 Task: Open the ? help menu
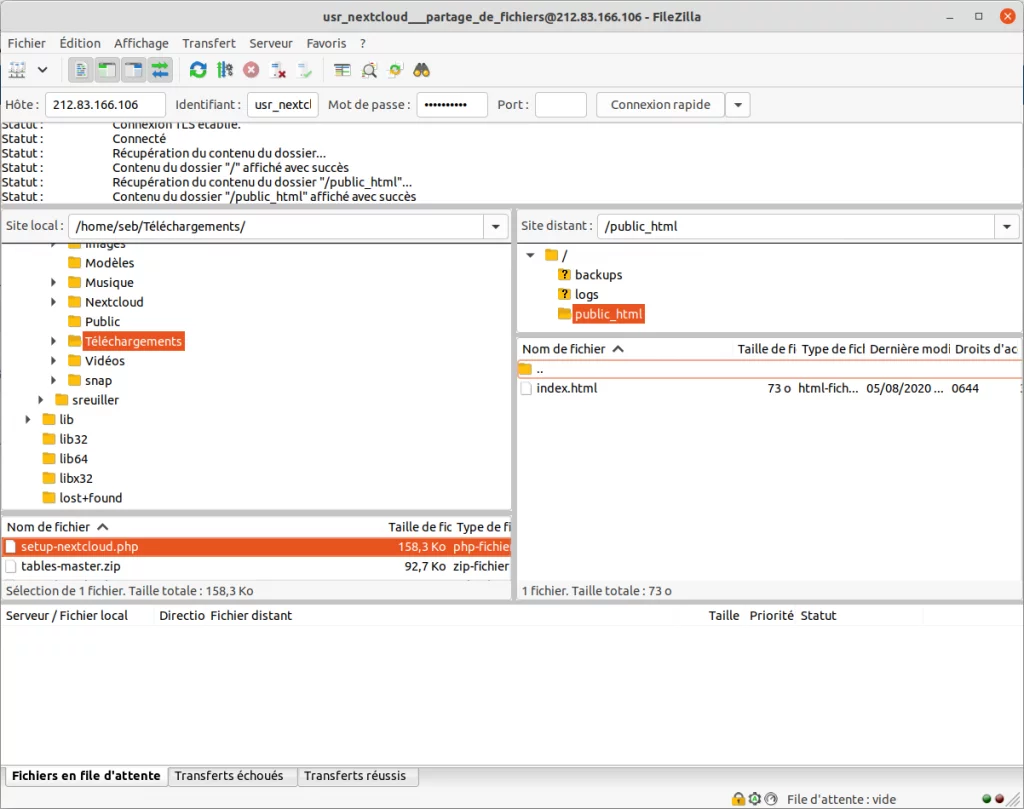[x=362, y=43]
